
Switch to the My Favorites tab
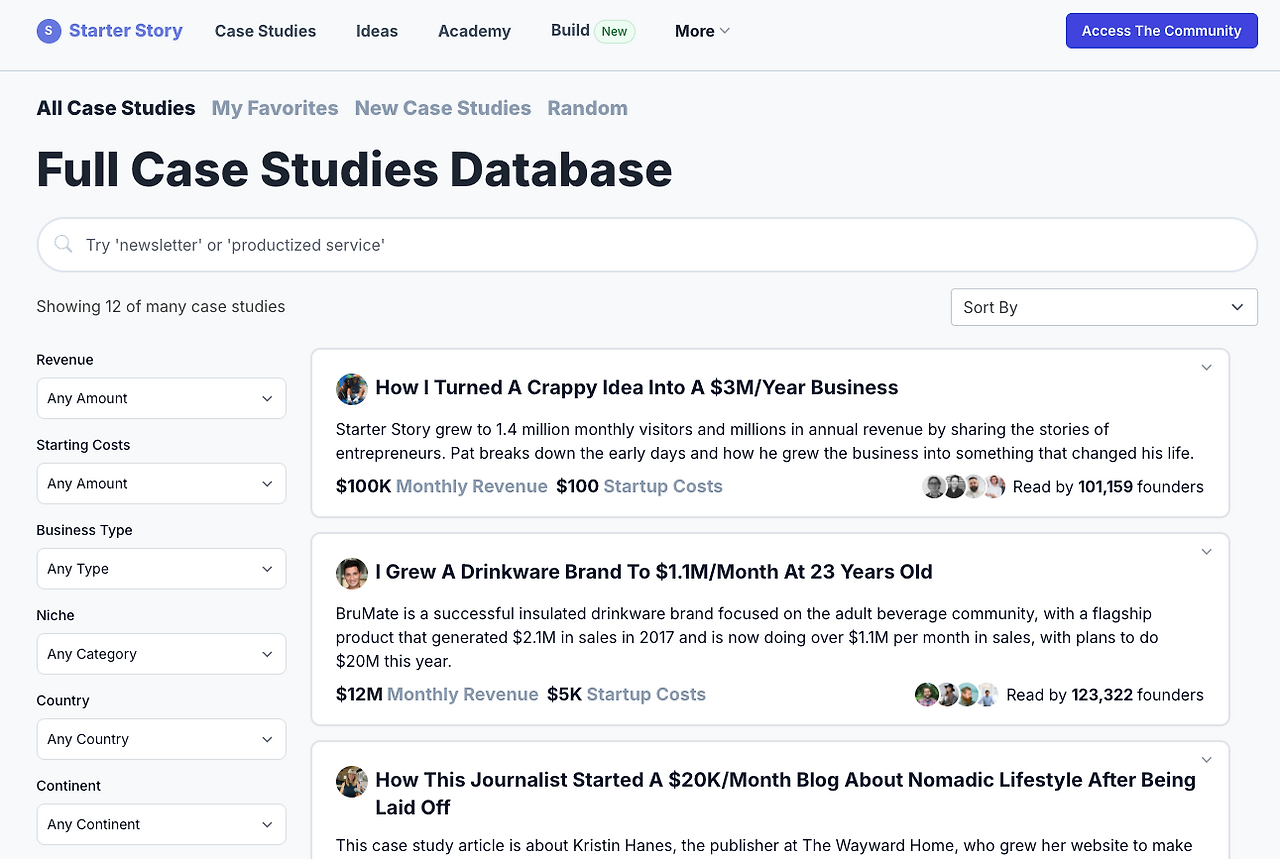coord(275,108)
